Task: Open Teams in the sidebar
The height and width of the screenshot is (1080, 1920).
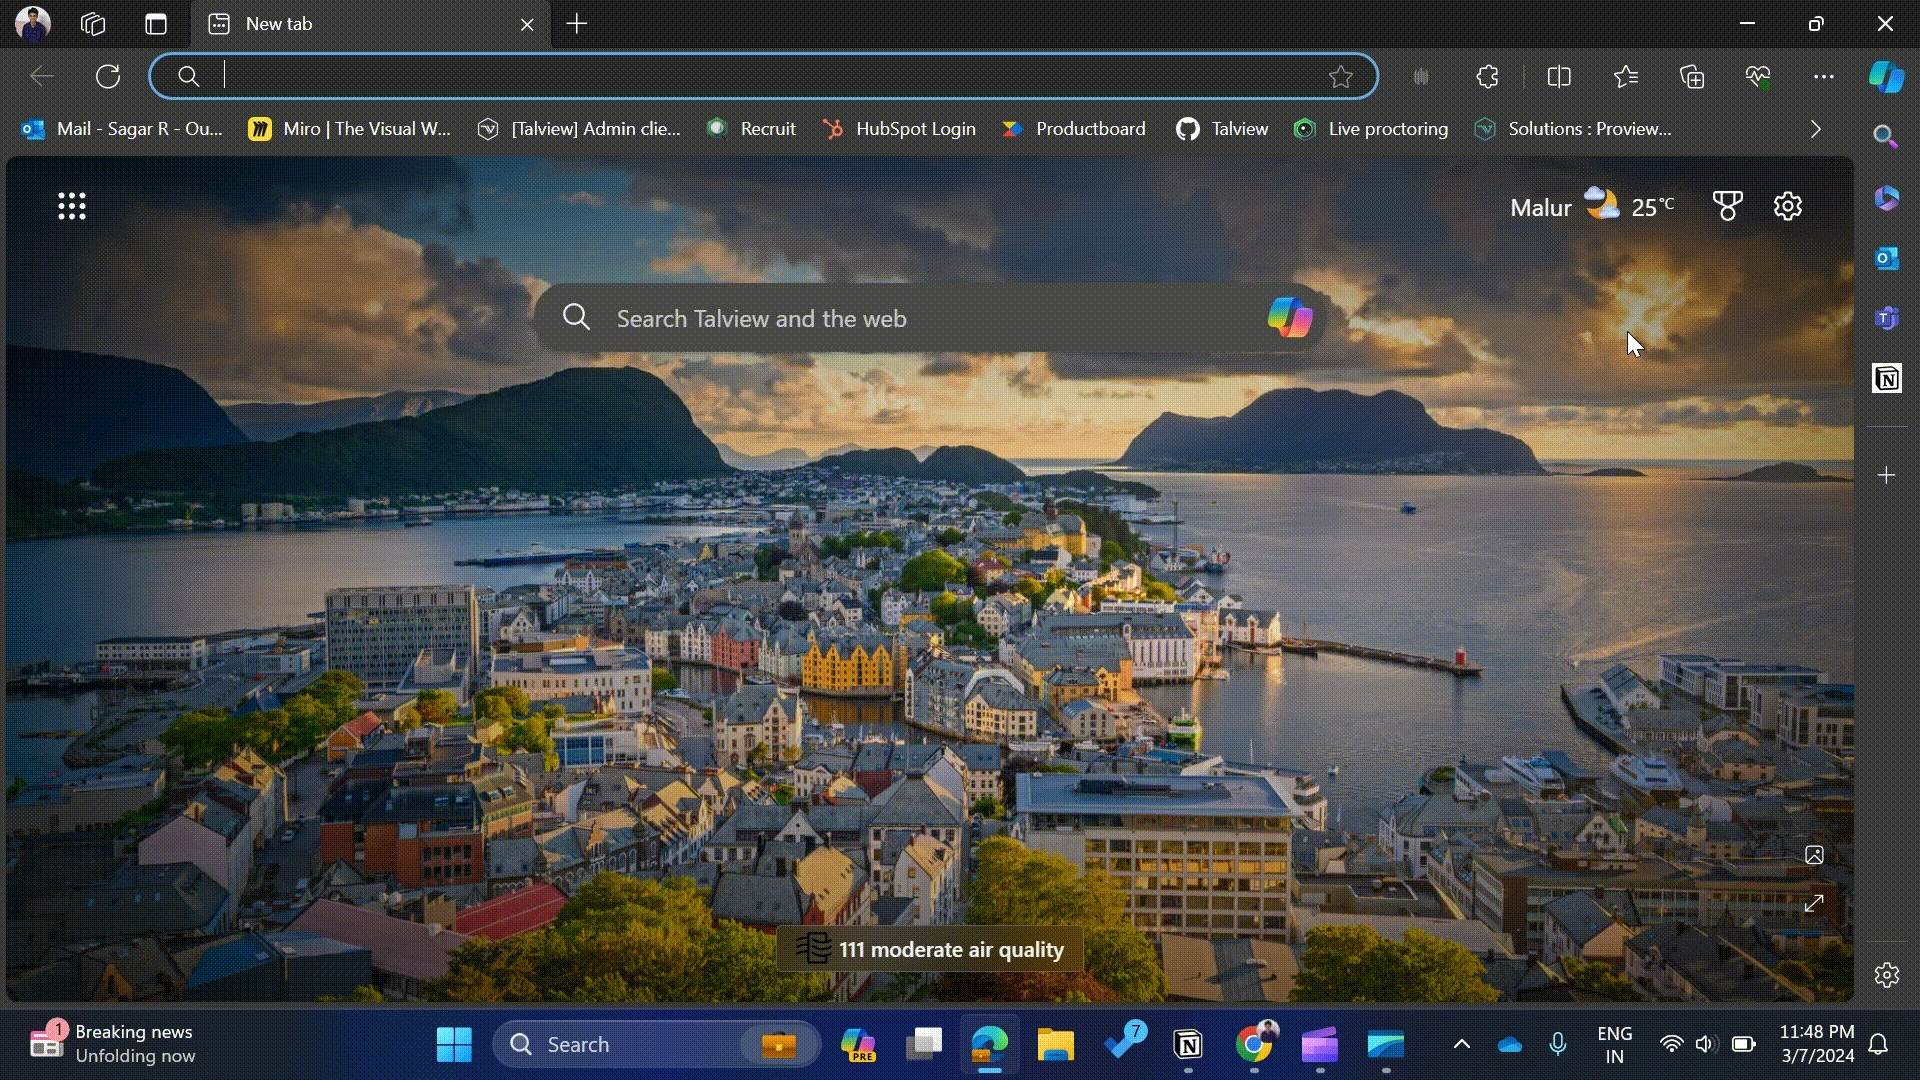Action: click(1886, 318)
